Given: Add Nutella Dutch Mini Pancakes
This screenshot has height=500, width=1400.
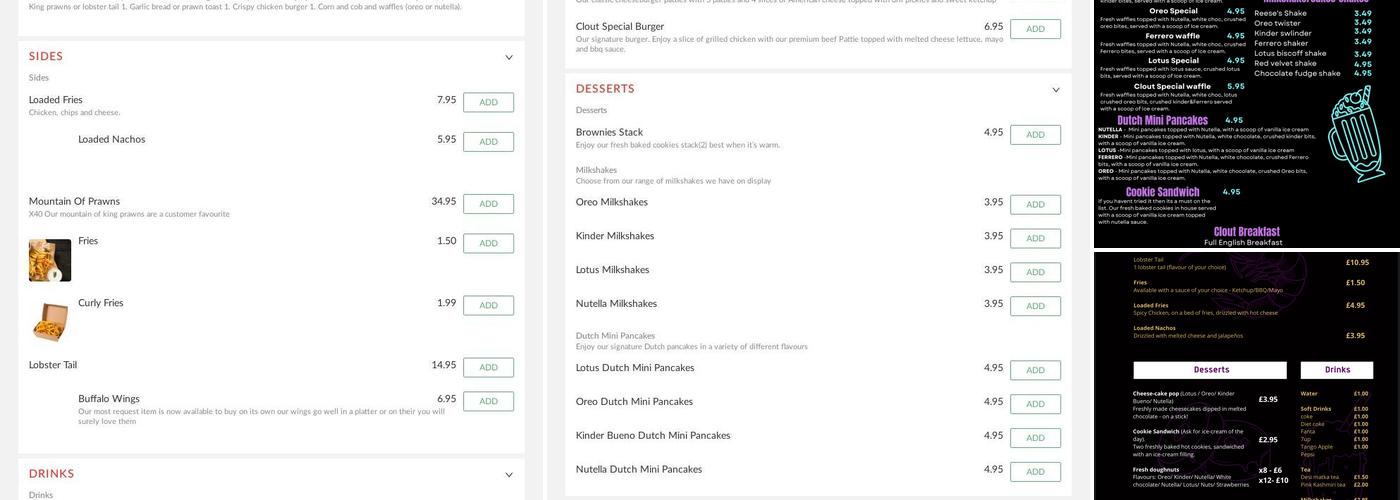Looking at the screenshot, I should [x=1035, y=472].
